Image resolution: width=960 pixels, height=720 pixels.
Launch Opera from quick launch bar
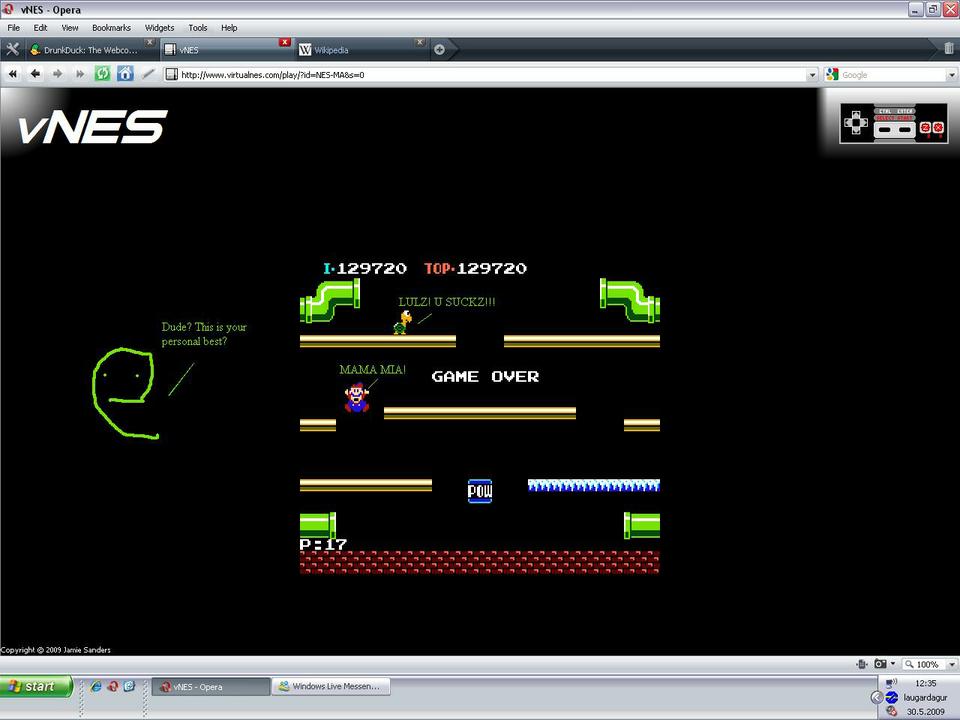click(x=113, y=686)
